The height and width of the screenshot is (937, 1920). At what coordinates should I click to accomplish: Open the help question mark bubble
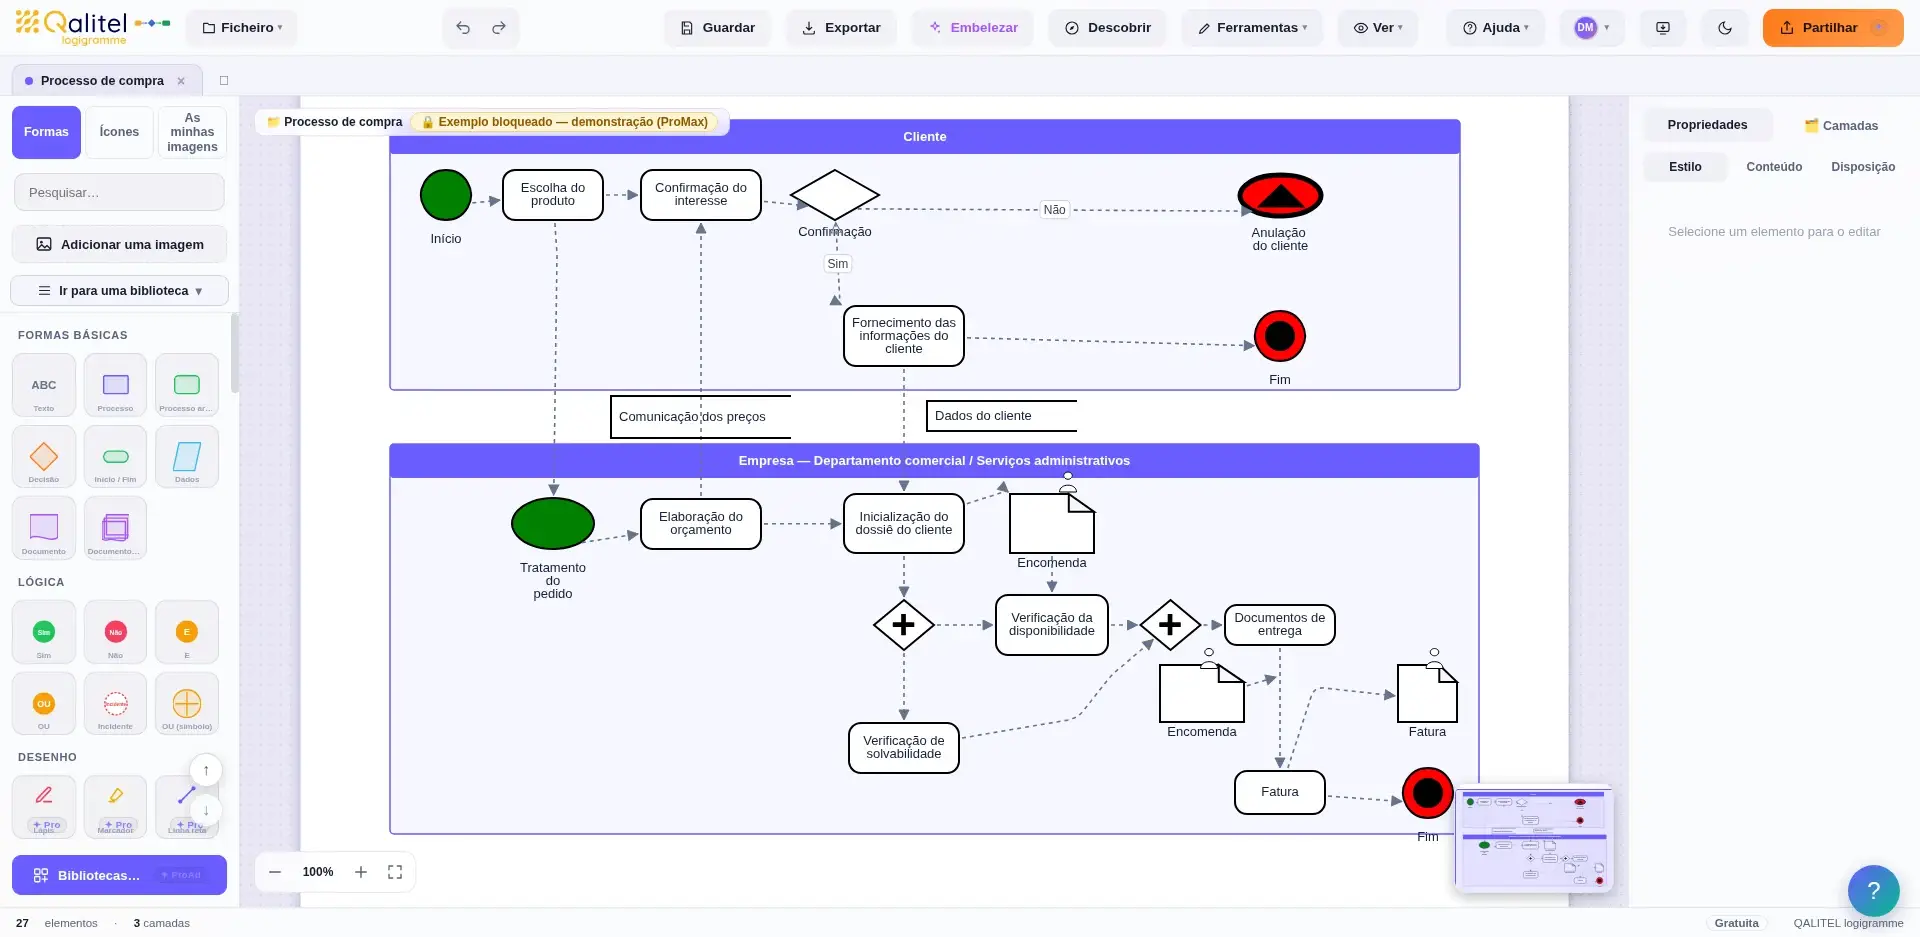coord(1873,890)
